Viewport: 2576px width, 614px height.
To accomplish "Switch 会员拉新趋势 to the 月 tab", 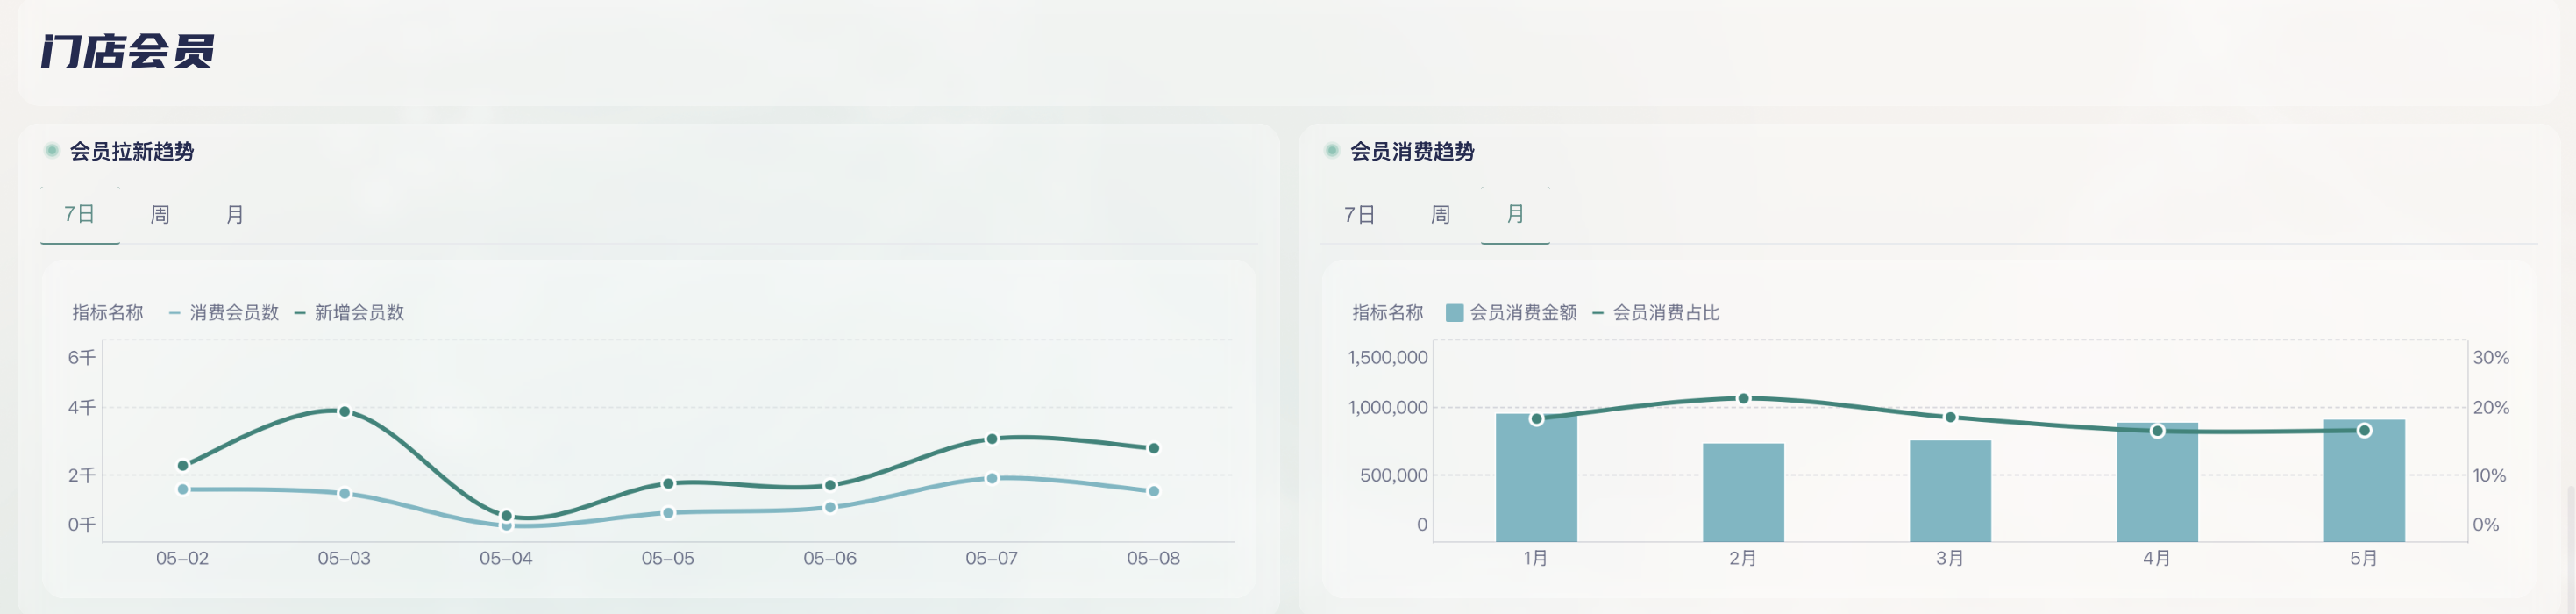I will (x=235, y=214).
